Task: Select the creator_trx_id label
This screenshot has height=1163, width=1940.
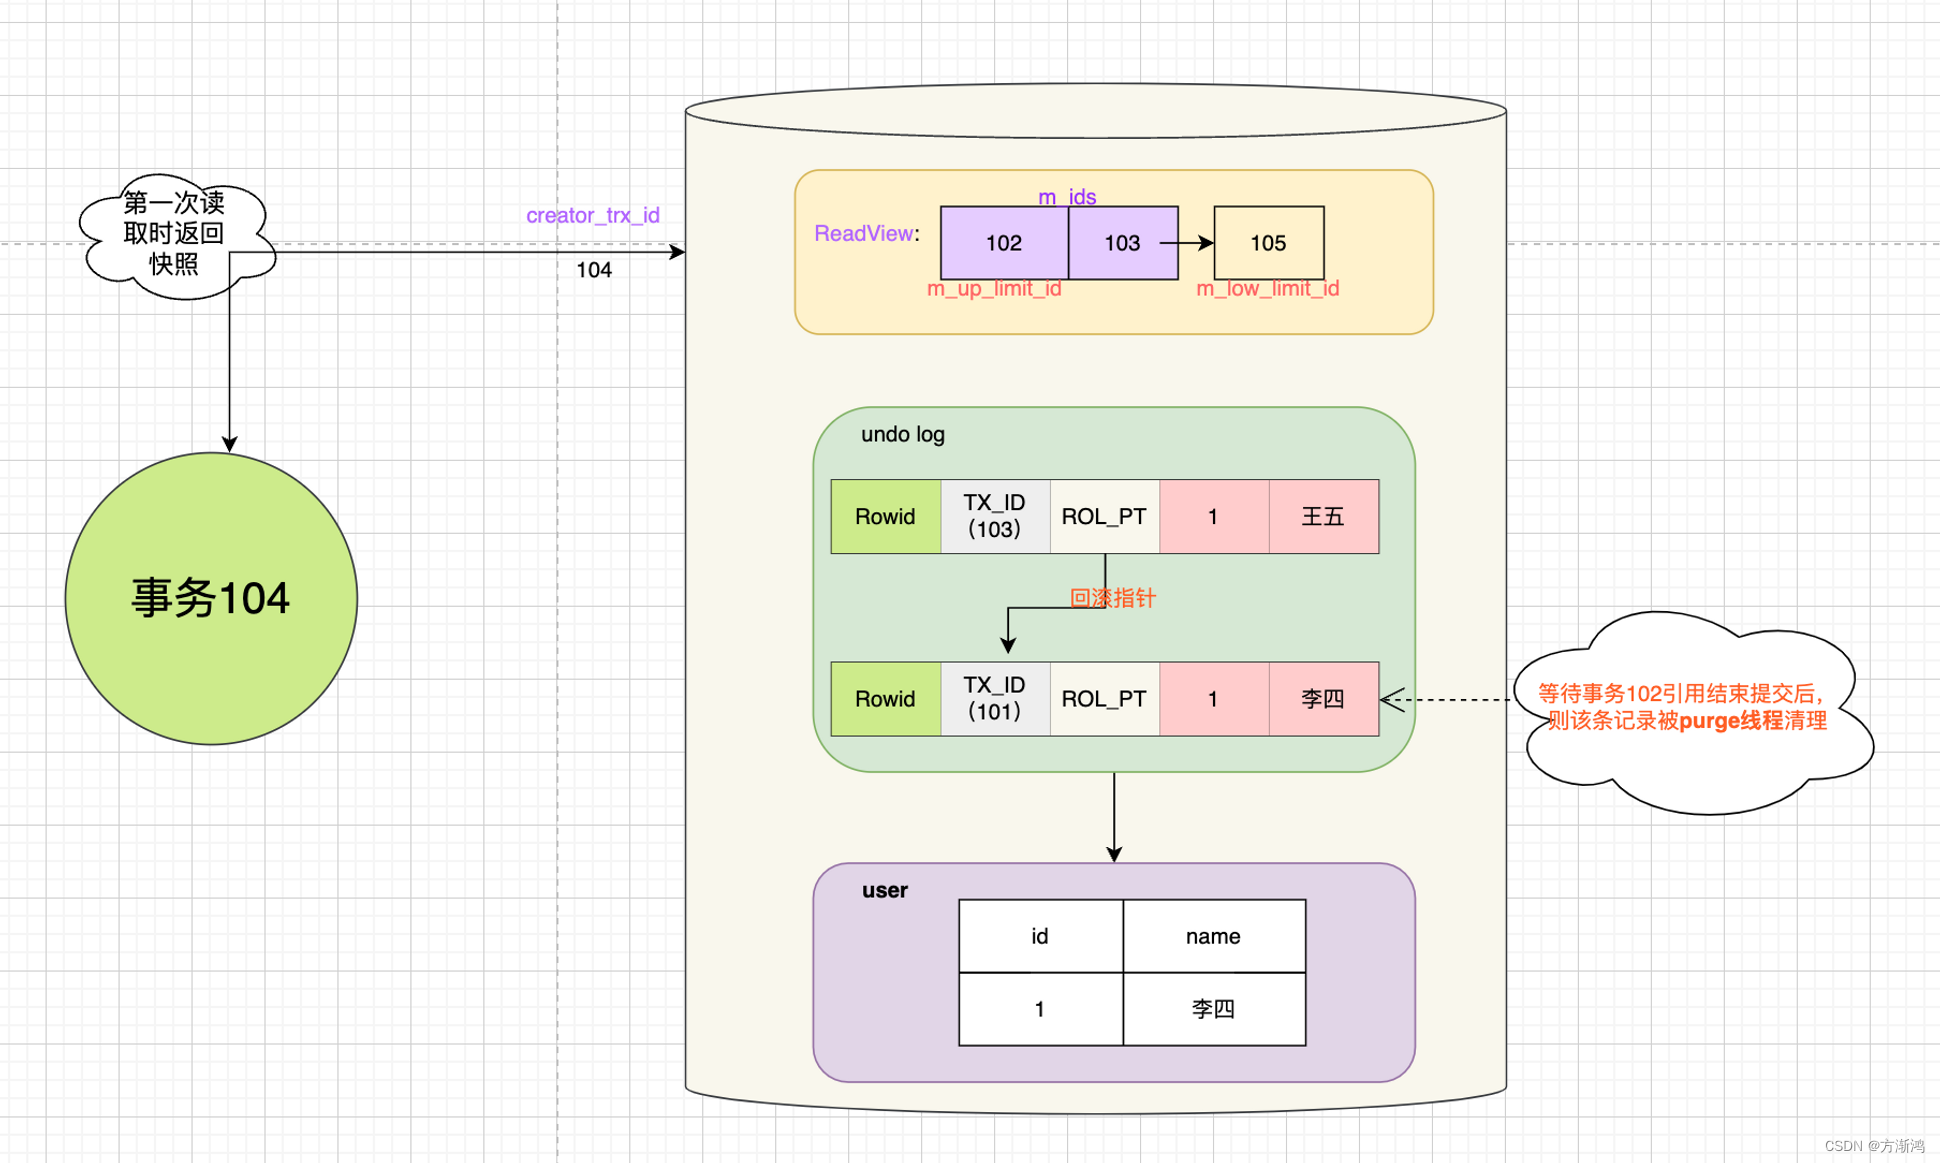Action: 593,215
